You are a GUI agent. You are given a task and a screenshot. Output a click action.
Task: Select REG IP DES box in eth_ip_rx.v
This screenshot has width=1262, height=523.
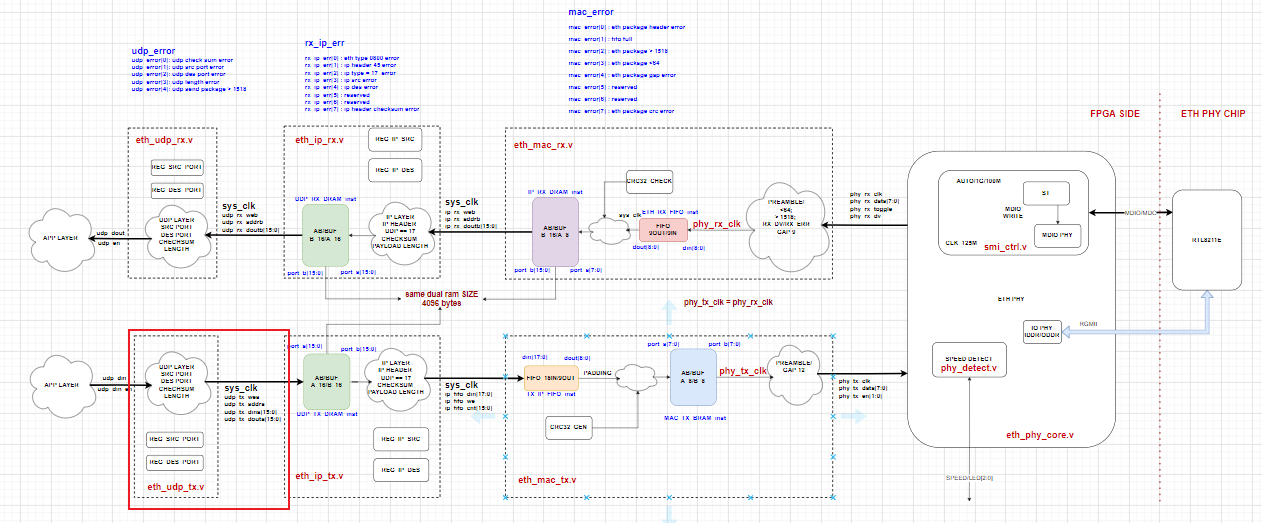[395, 169]
